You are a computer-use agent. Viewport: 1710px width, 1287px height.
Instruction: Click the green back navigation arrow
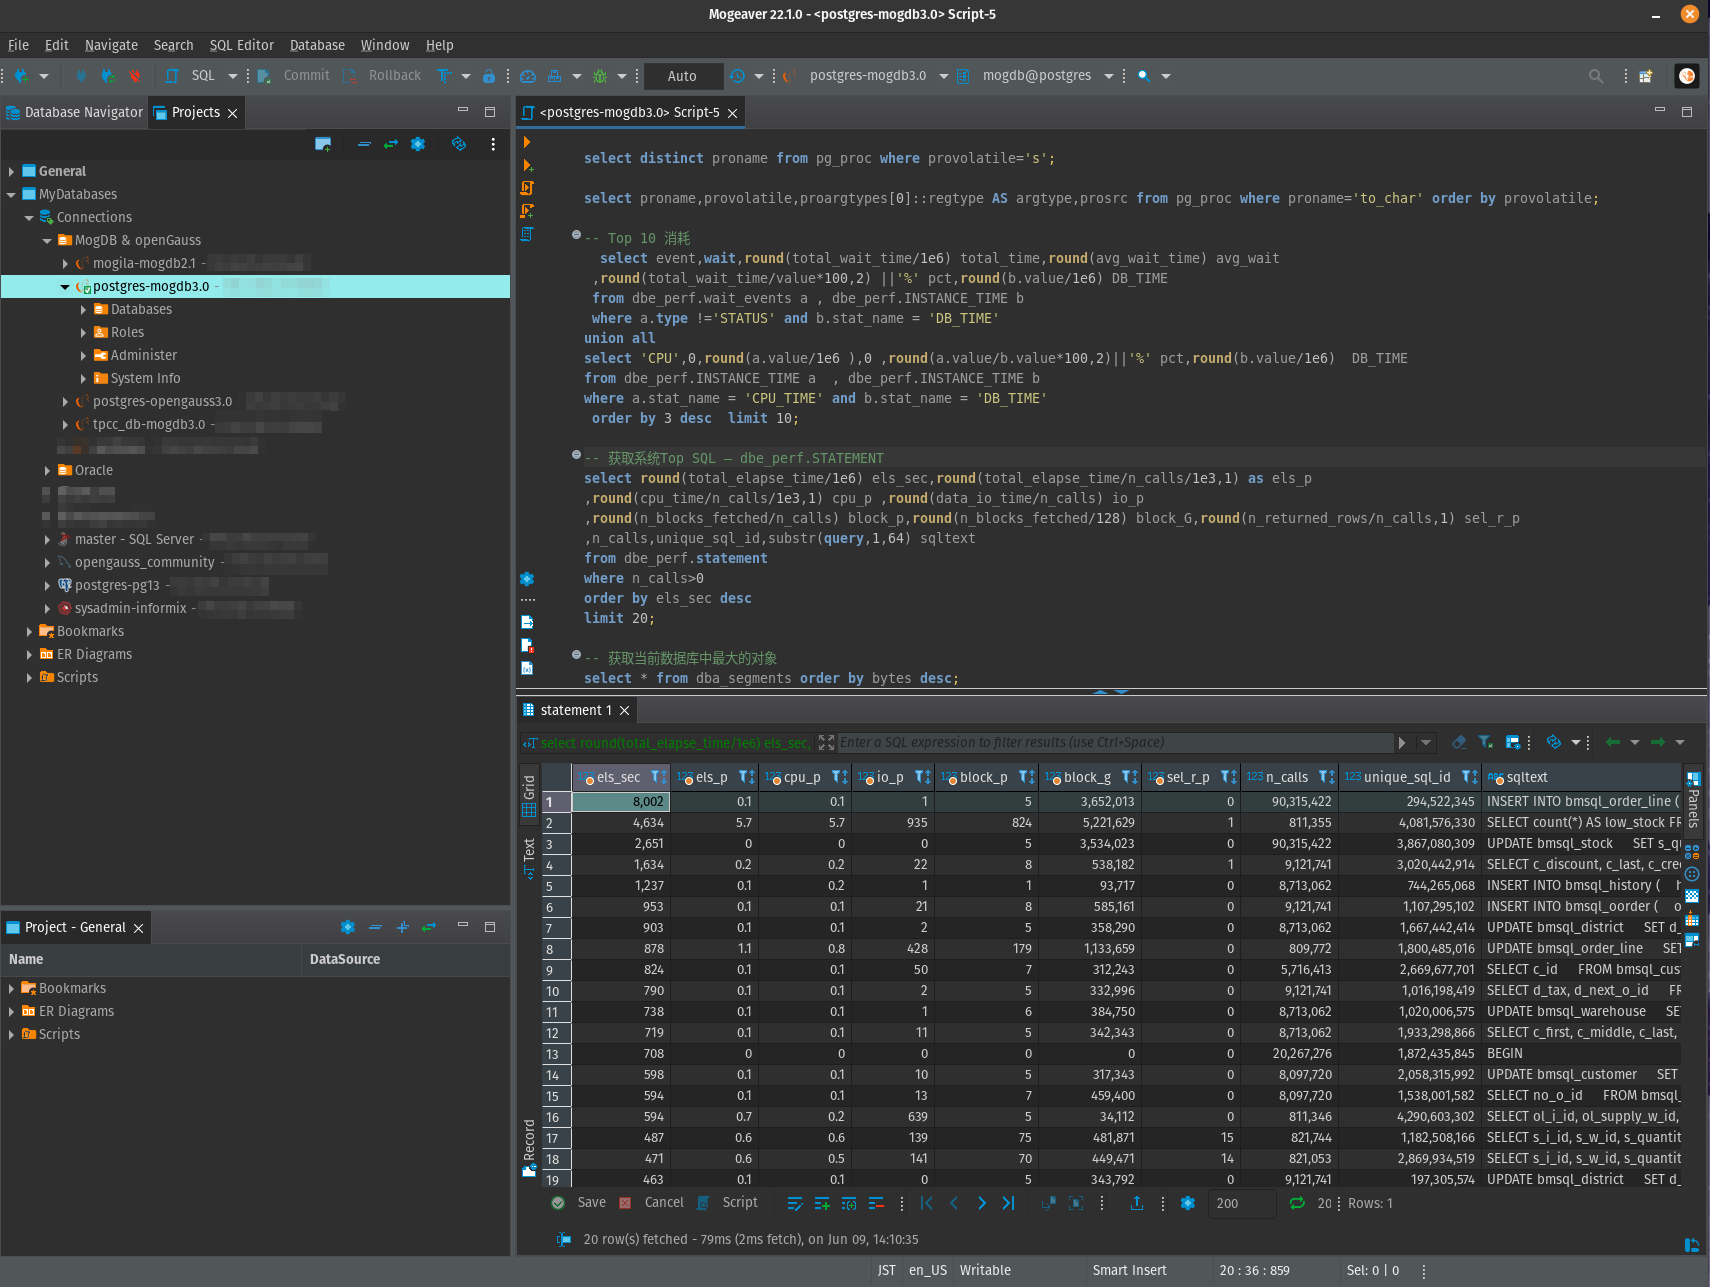(x=1612, y=742)
